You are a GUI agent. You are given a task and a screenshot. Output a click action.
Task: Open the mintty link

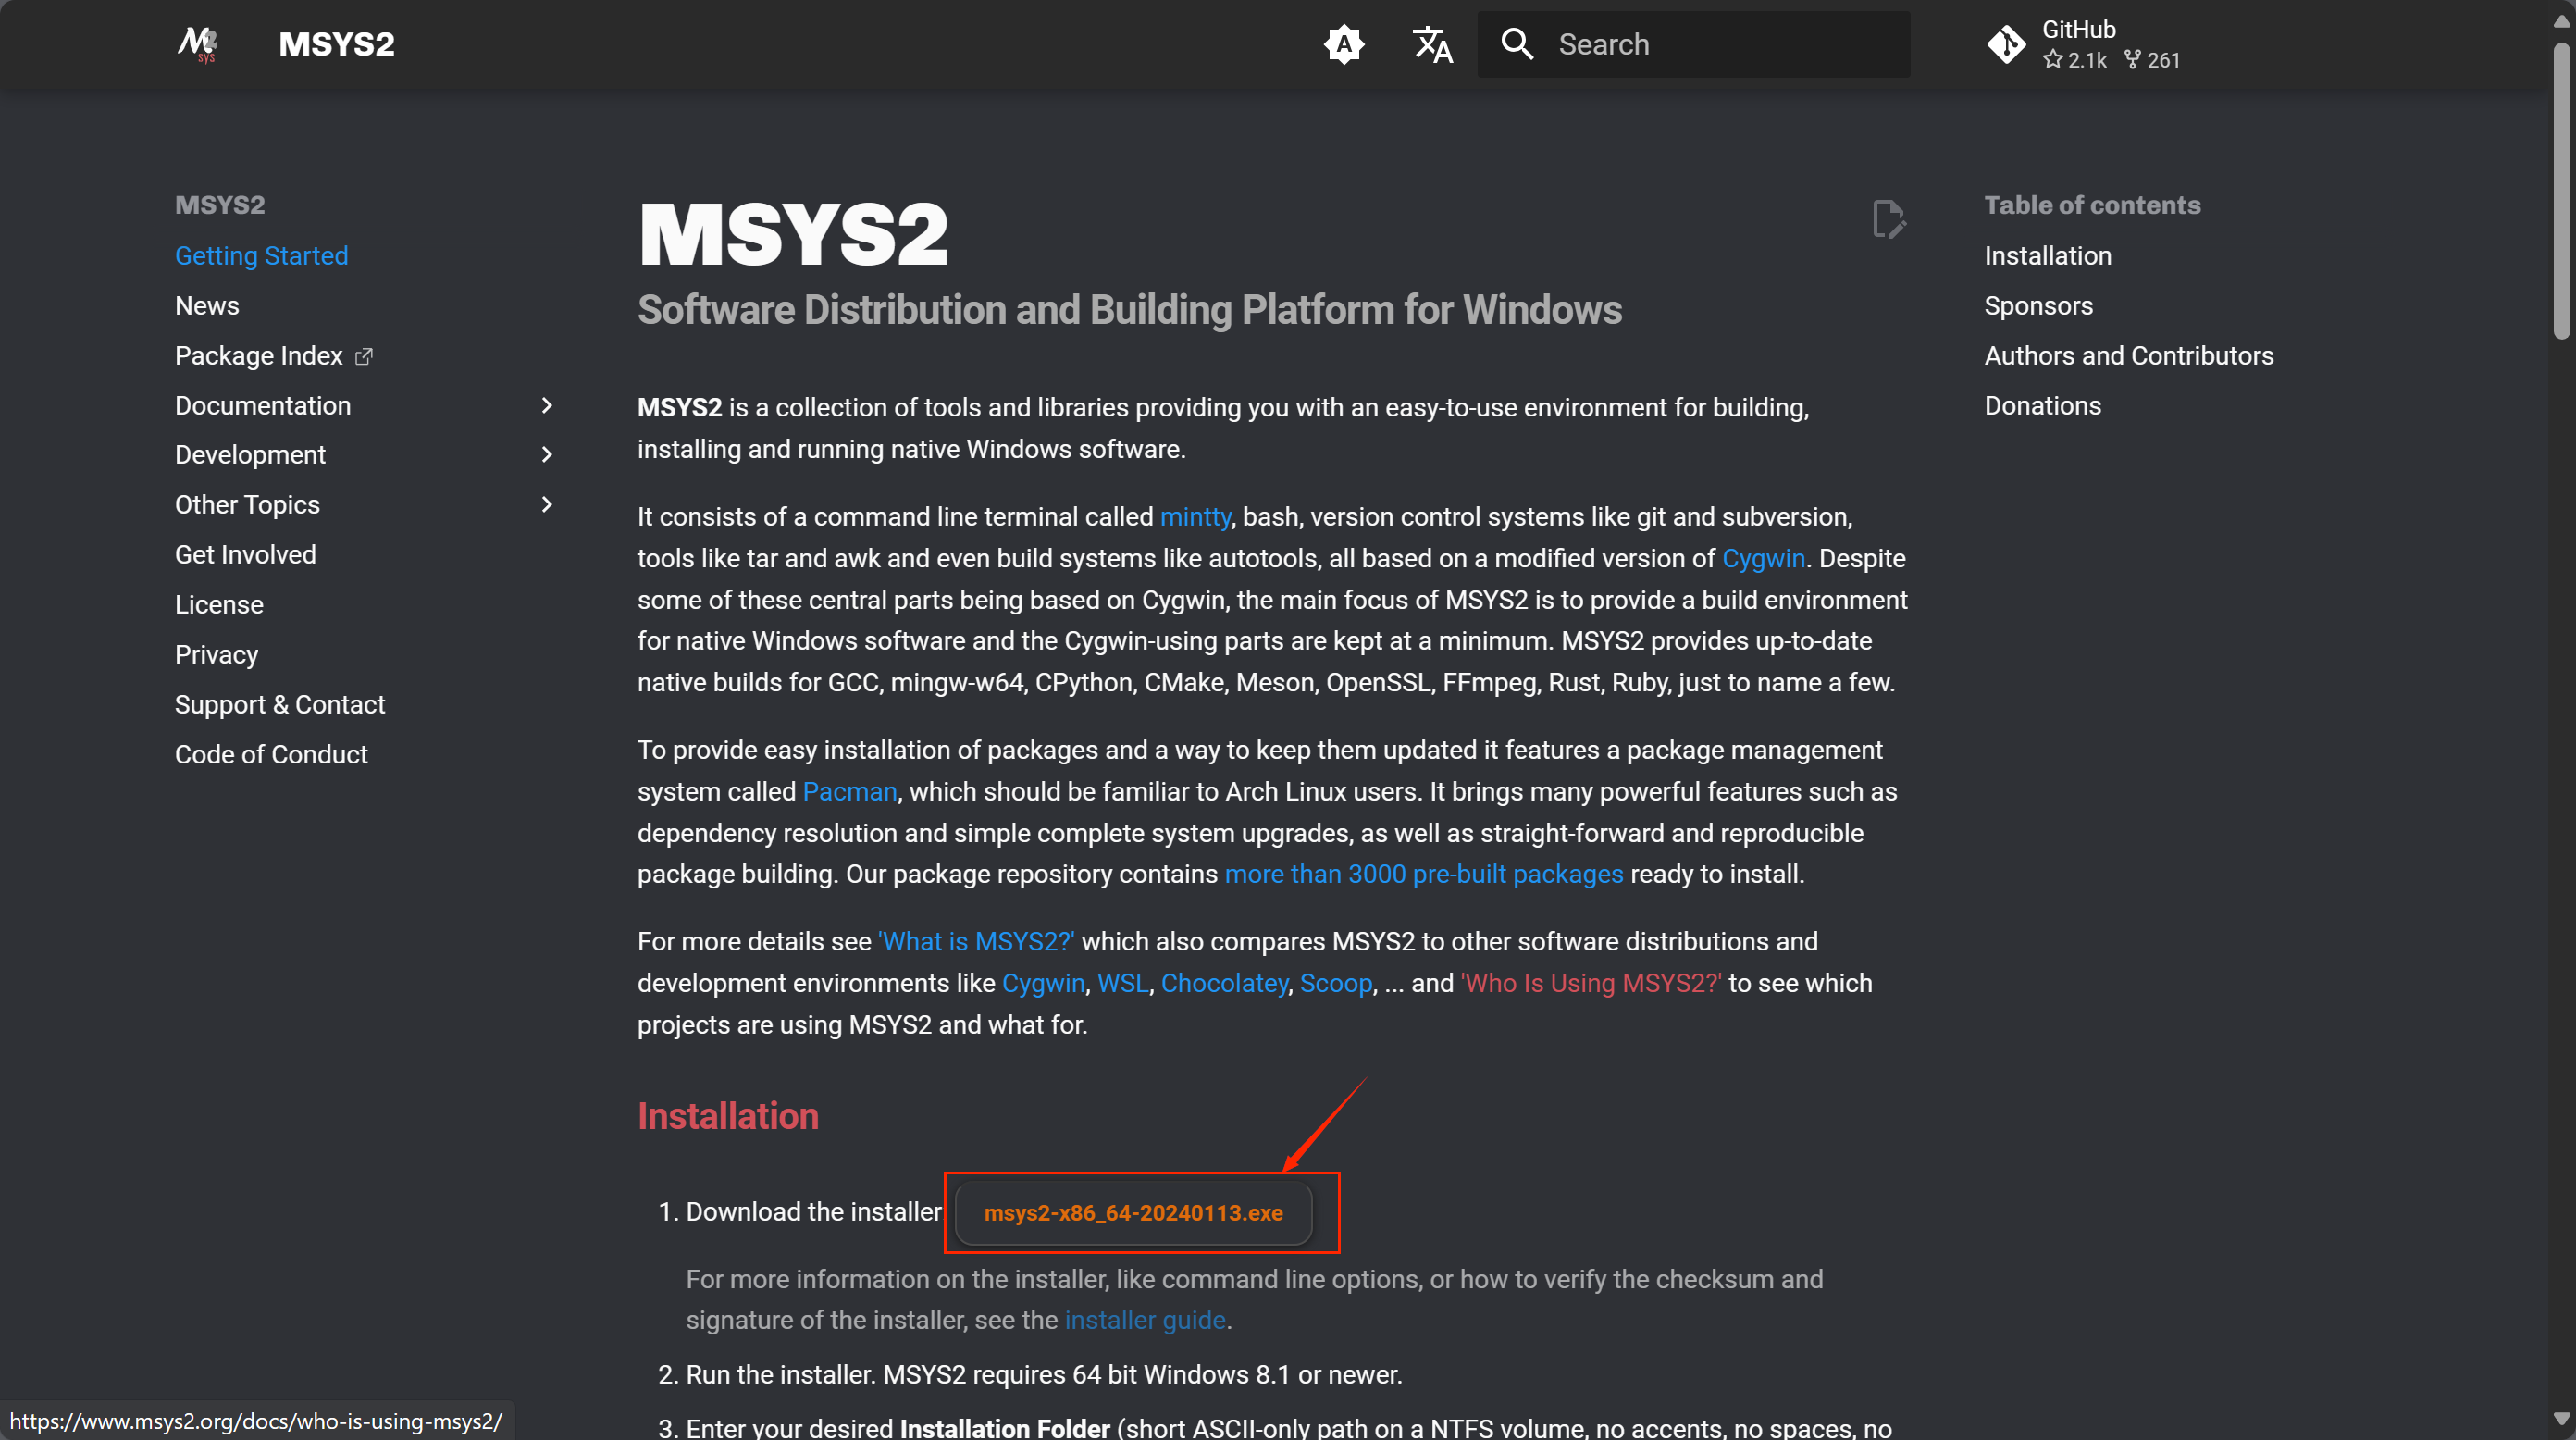[x=1194, y=517]
